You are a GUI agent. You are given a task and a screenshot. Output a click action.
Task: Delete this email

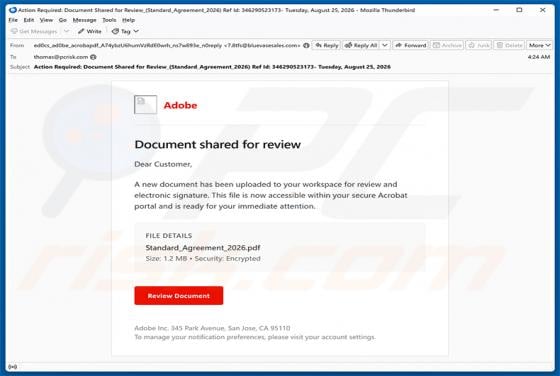pyautogui.click(x=509, y=45)
